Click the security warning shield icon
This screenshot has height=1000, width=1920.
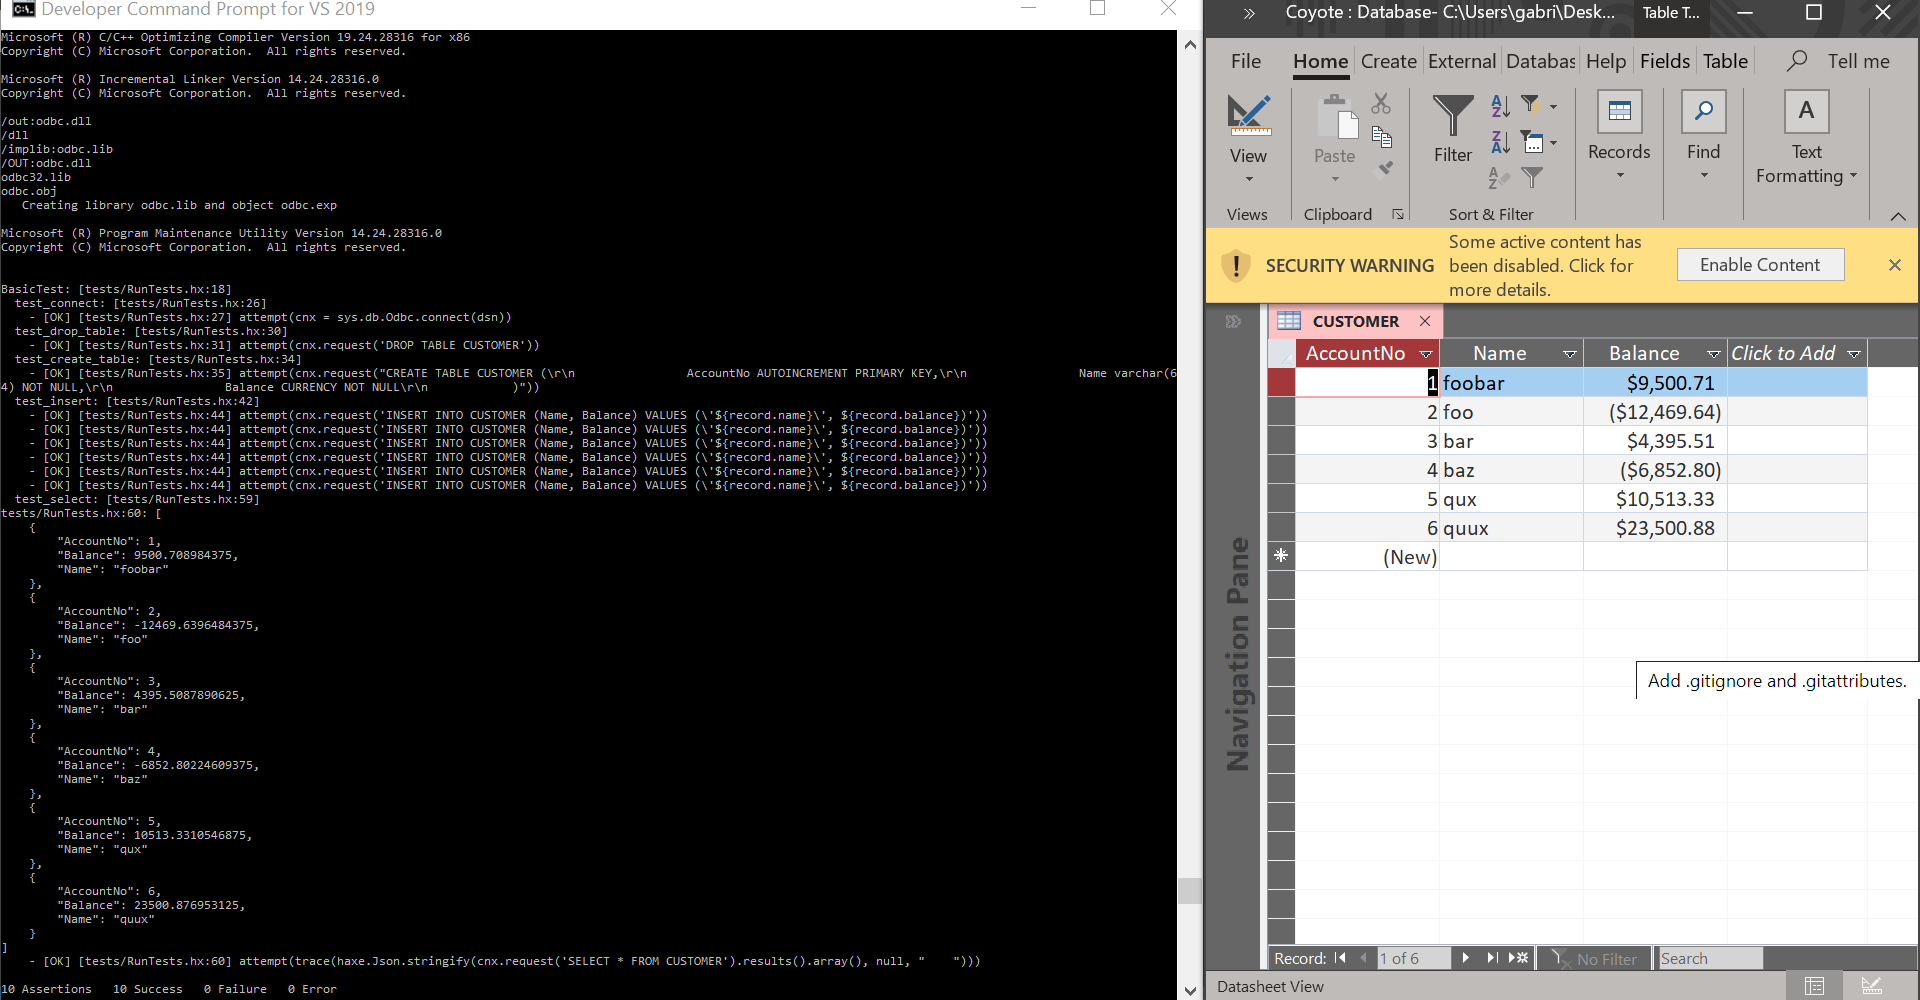1236,265
